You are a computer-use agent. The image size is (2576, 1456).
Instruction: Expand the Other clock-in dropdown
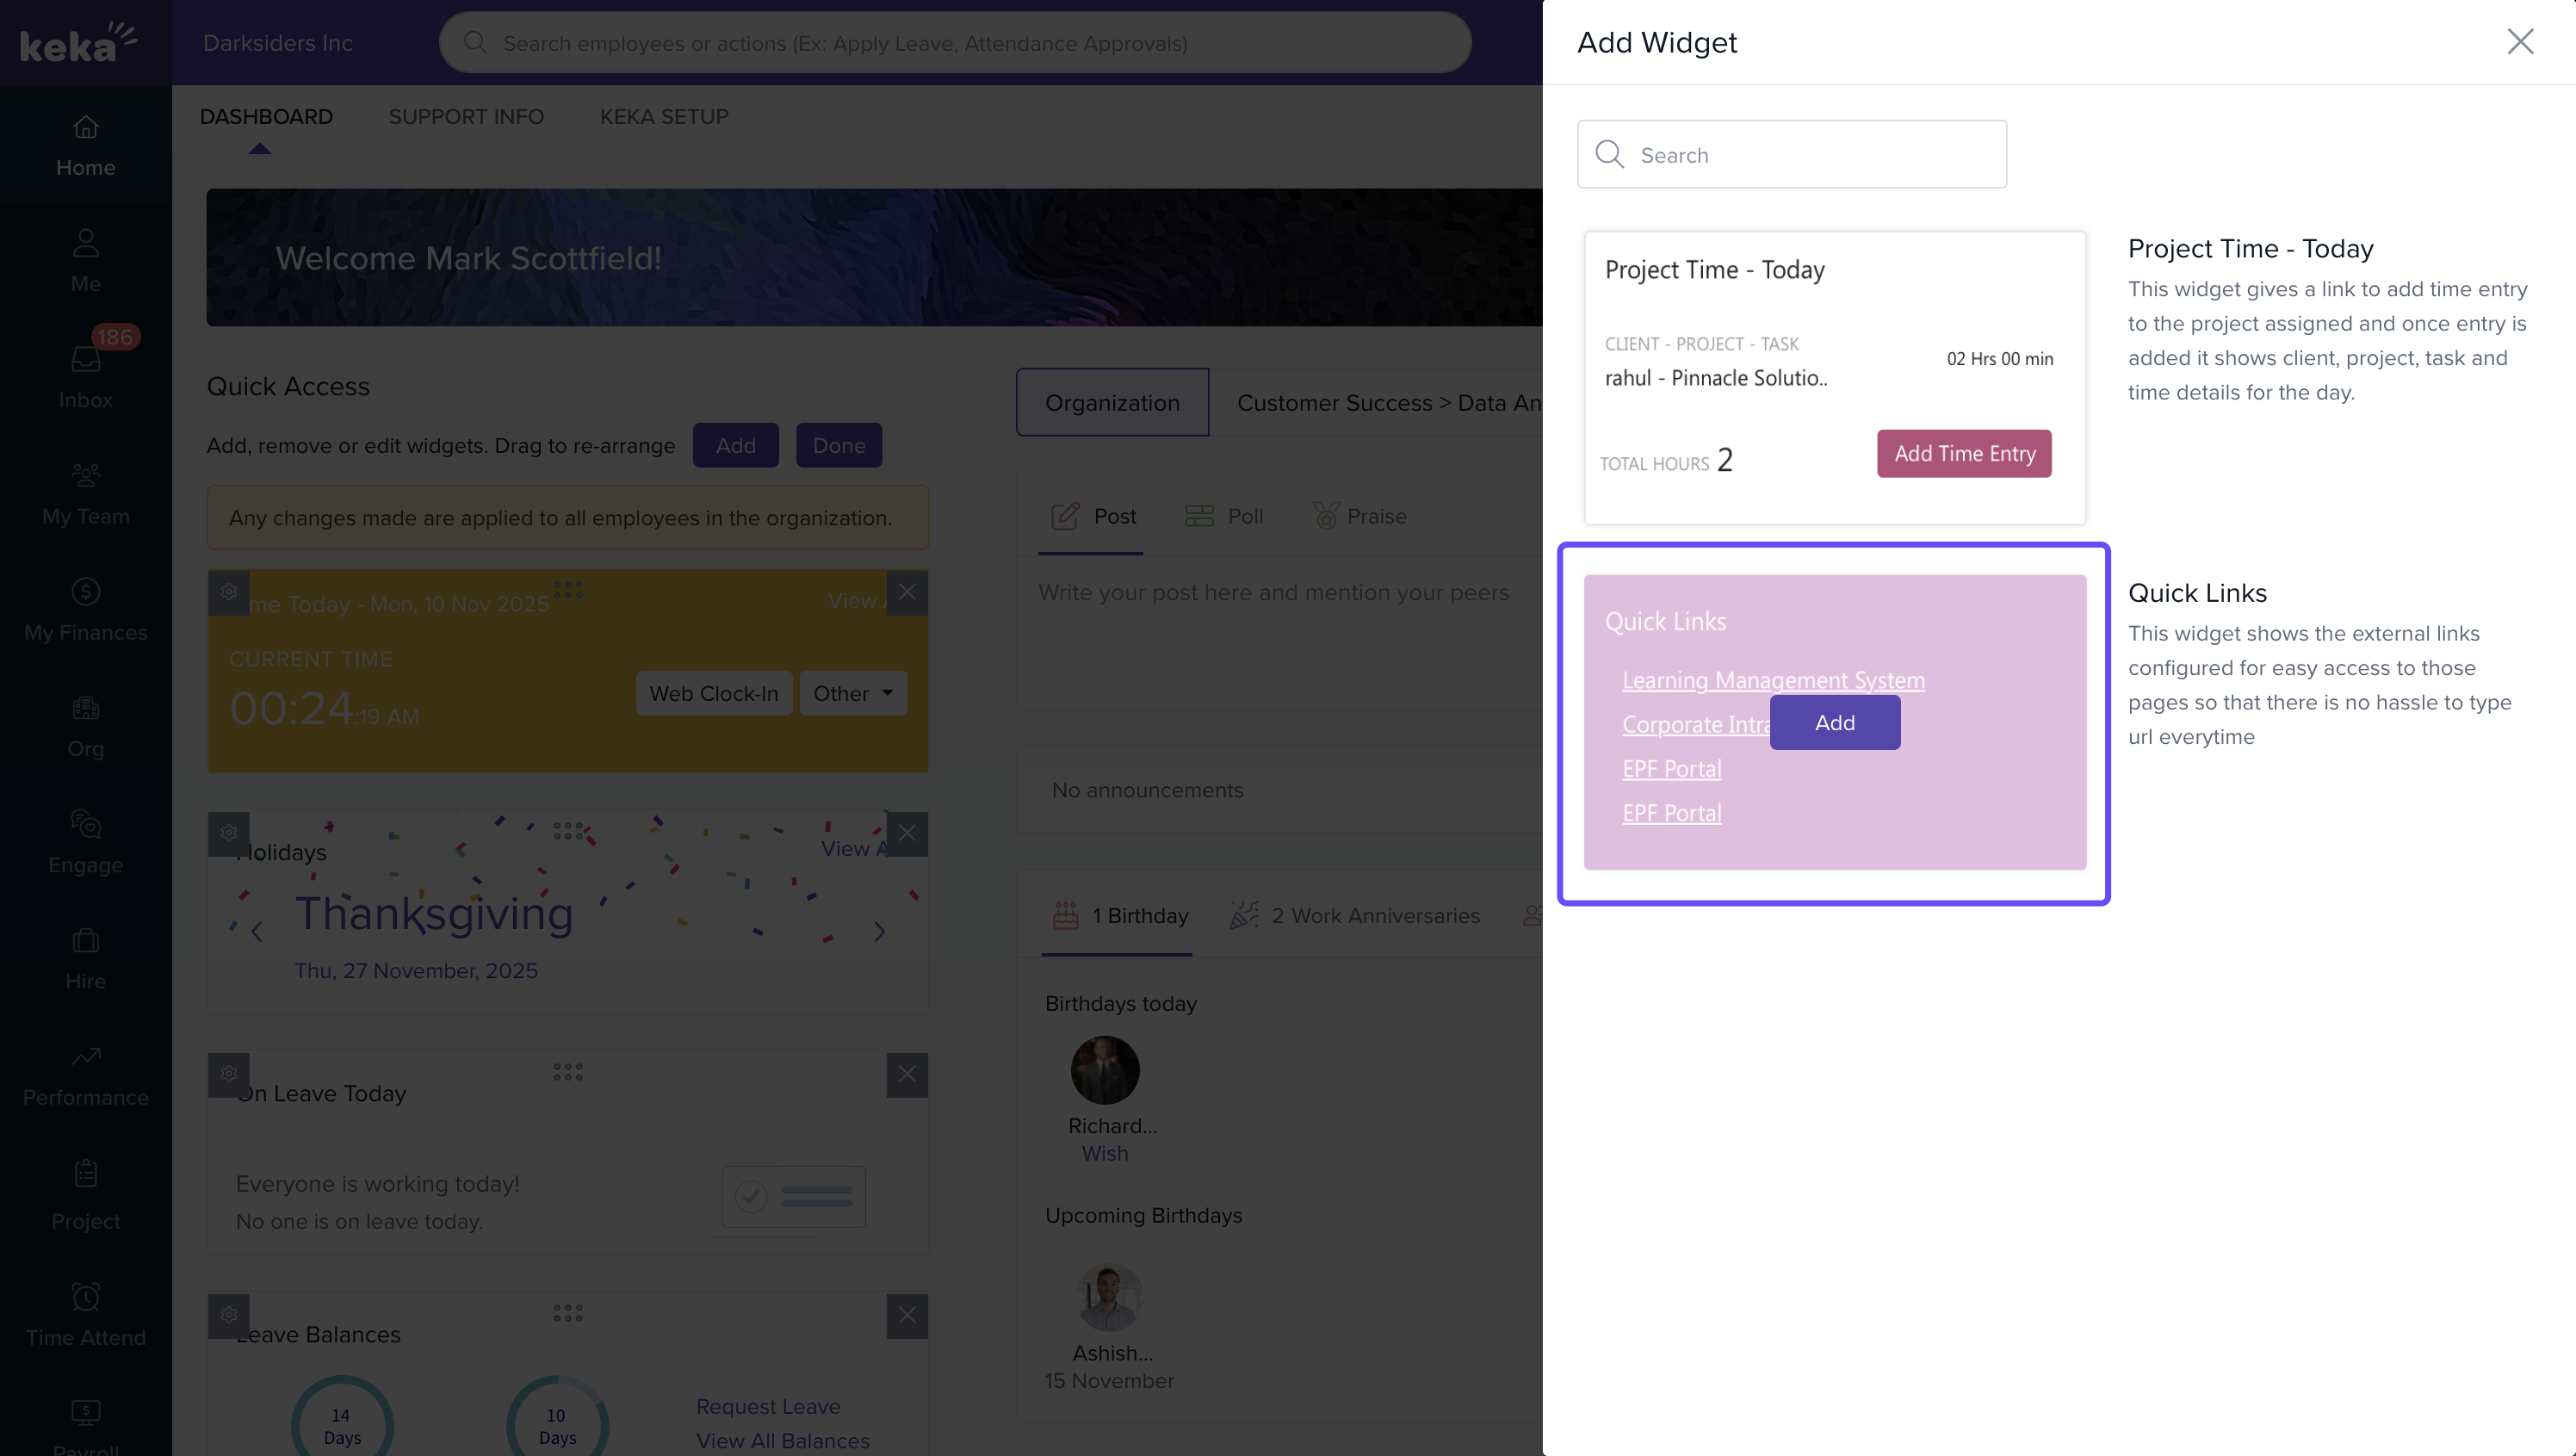(x=853, y=693)
